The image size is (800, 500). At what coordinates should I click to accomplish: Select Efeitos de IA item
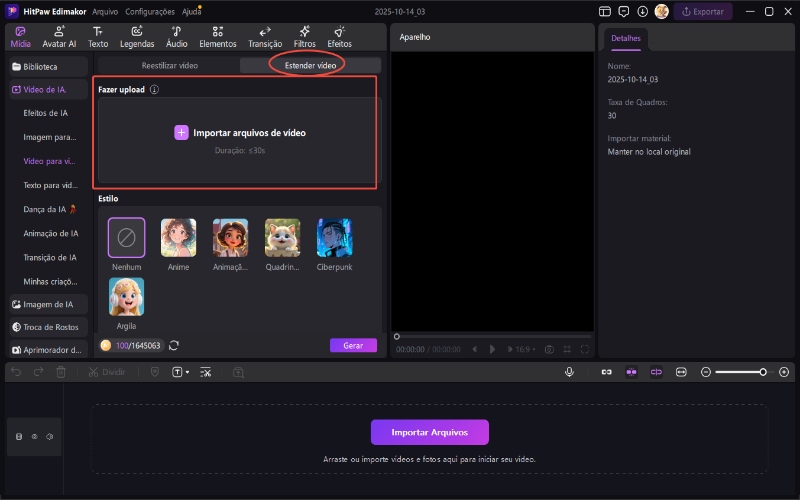coord(45,113)
